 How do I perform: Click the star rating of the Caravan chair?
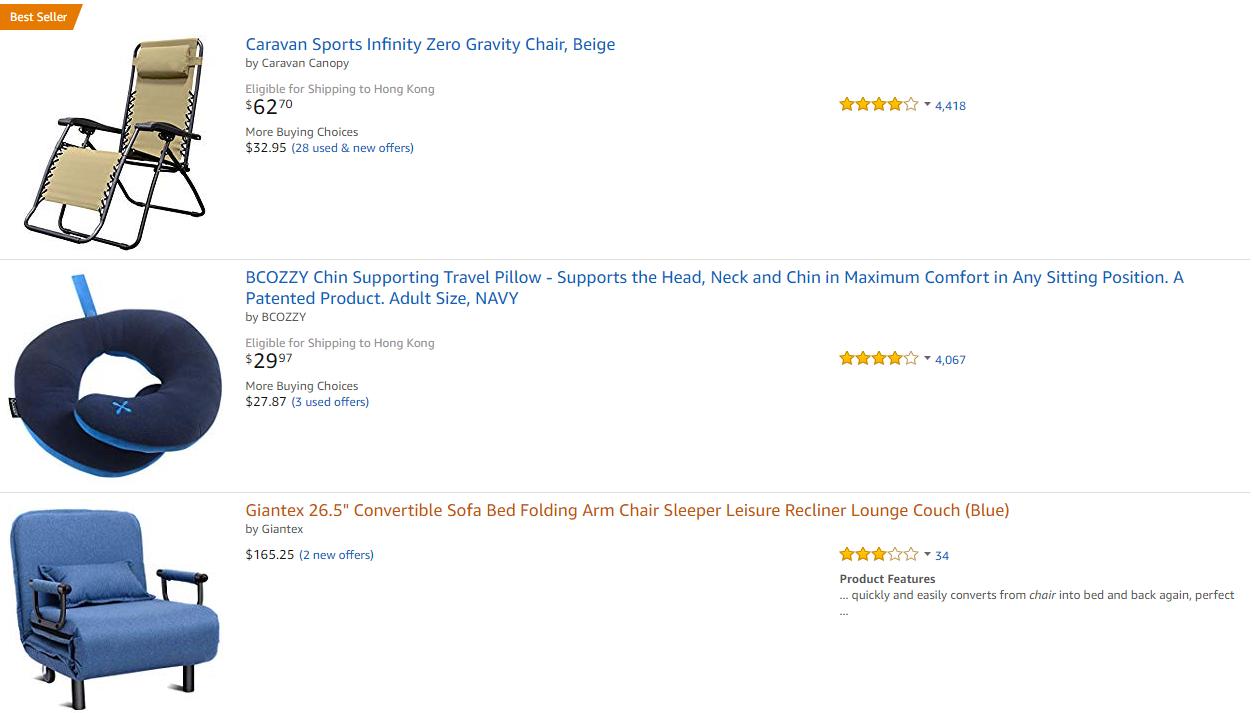tap(878, 104)
